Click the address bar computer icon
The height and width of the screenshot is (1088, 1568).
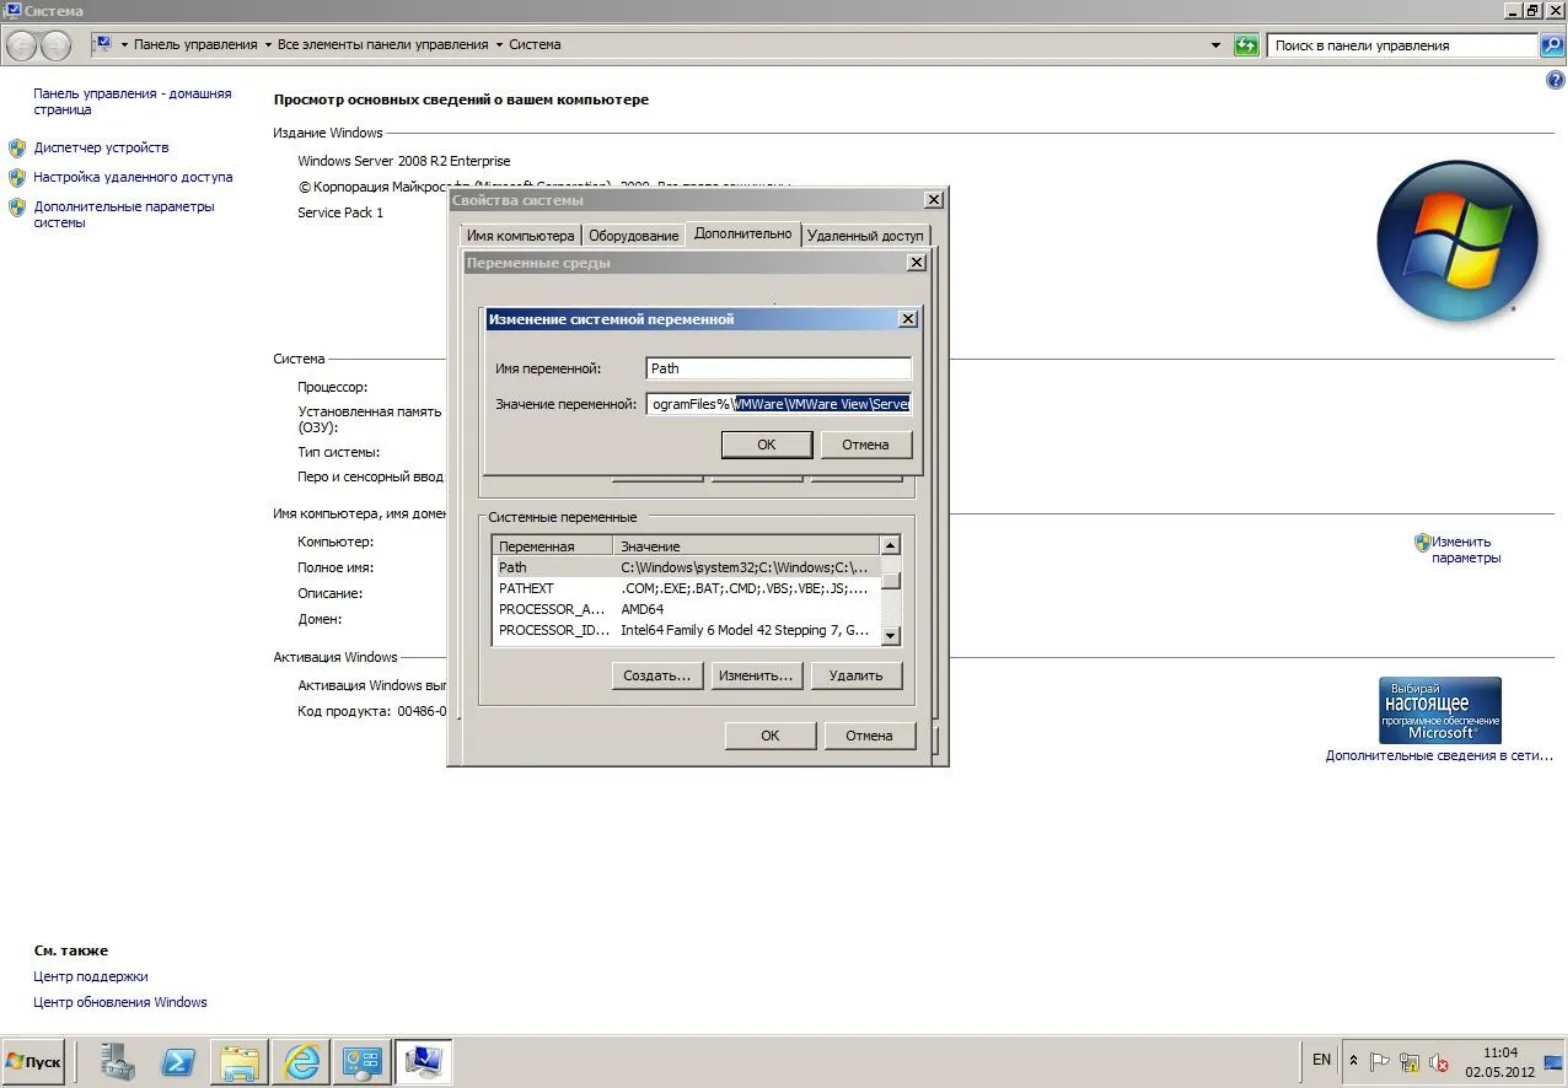pos(102,44)
